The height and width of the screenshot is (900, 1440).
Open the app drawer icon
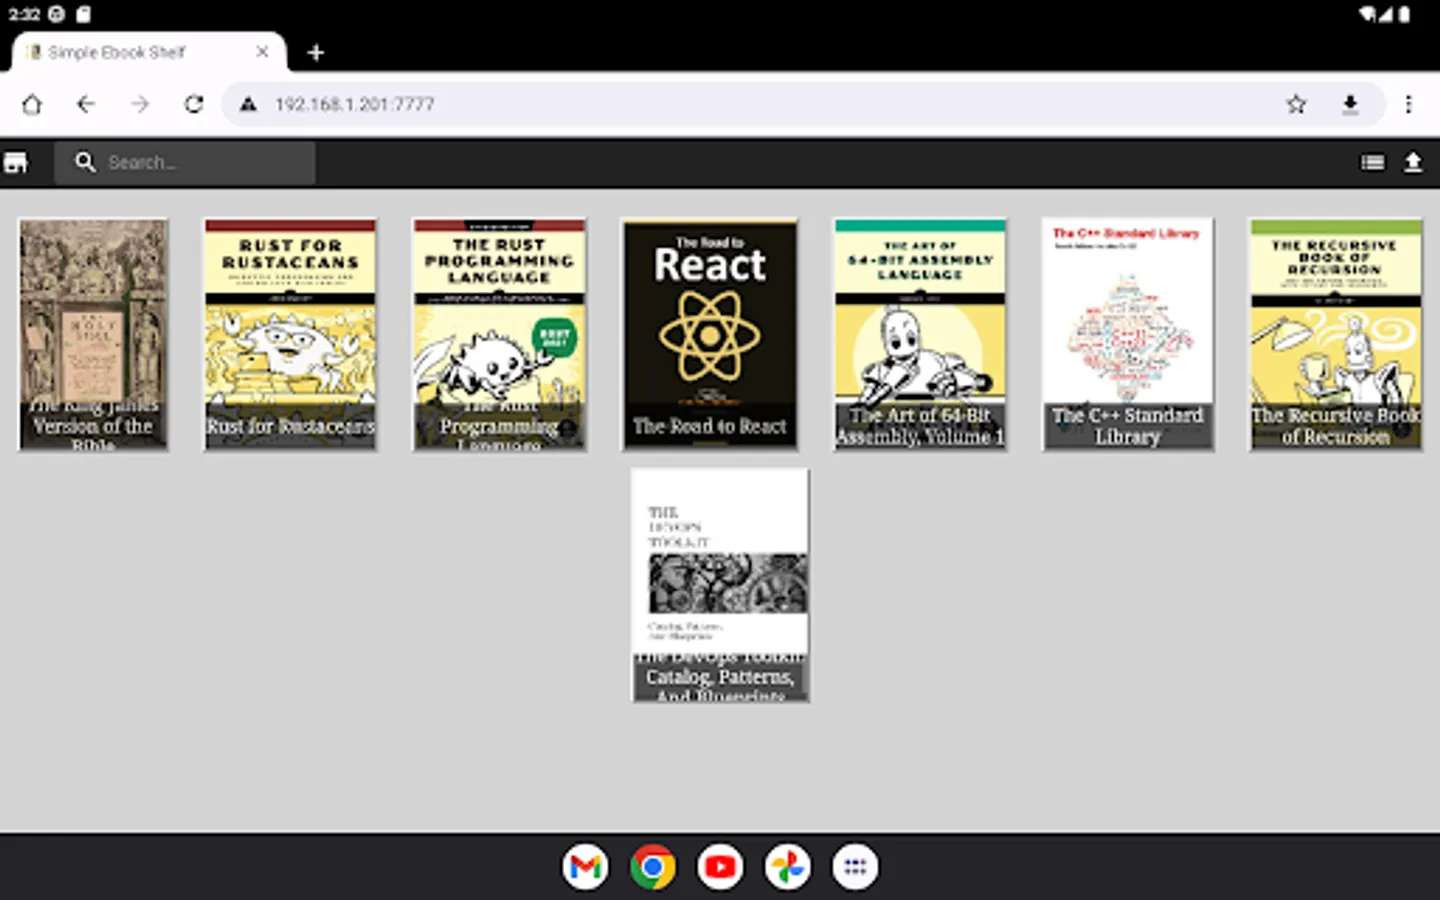(x=855, y=867)
